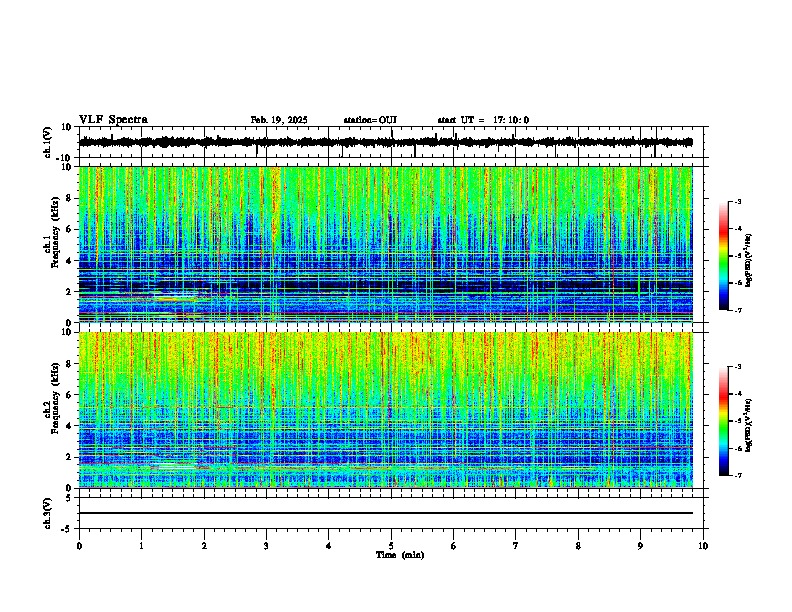
Task: Click the ch.1 spectrogram panel
Action: tap(385, 244)
